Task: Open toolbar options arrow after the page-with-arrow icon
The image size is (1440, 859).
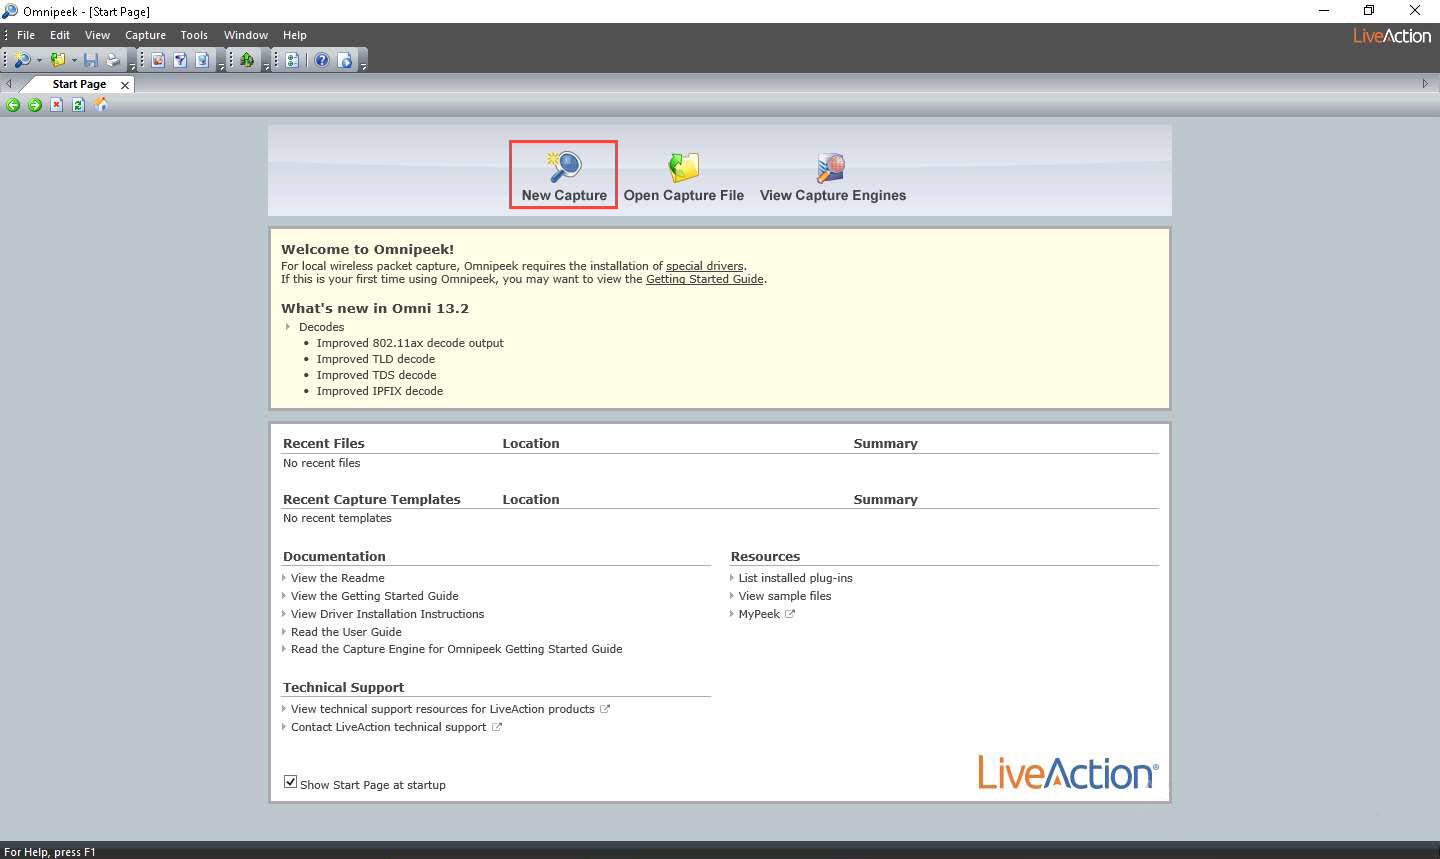Action: 363,65
